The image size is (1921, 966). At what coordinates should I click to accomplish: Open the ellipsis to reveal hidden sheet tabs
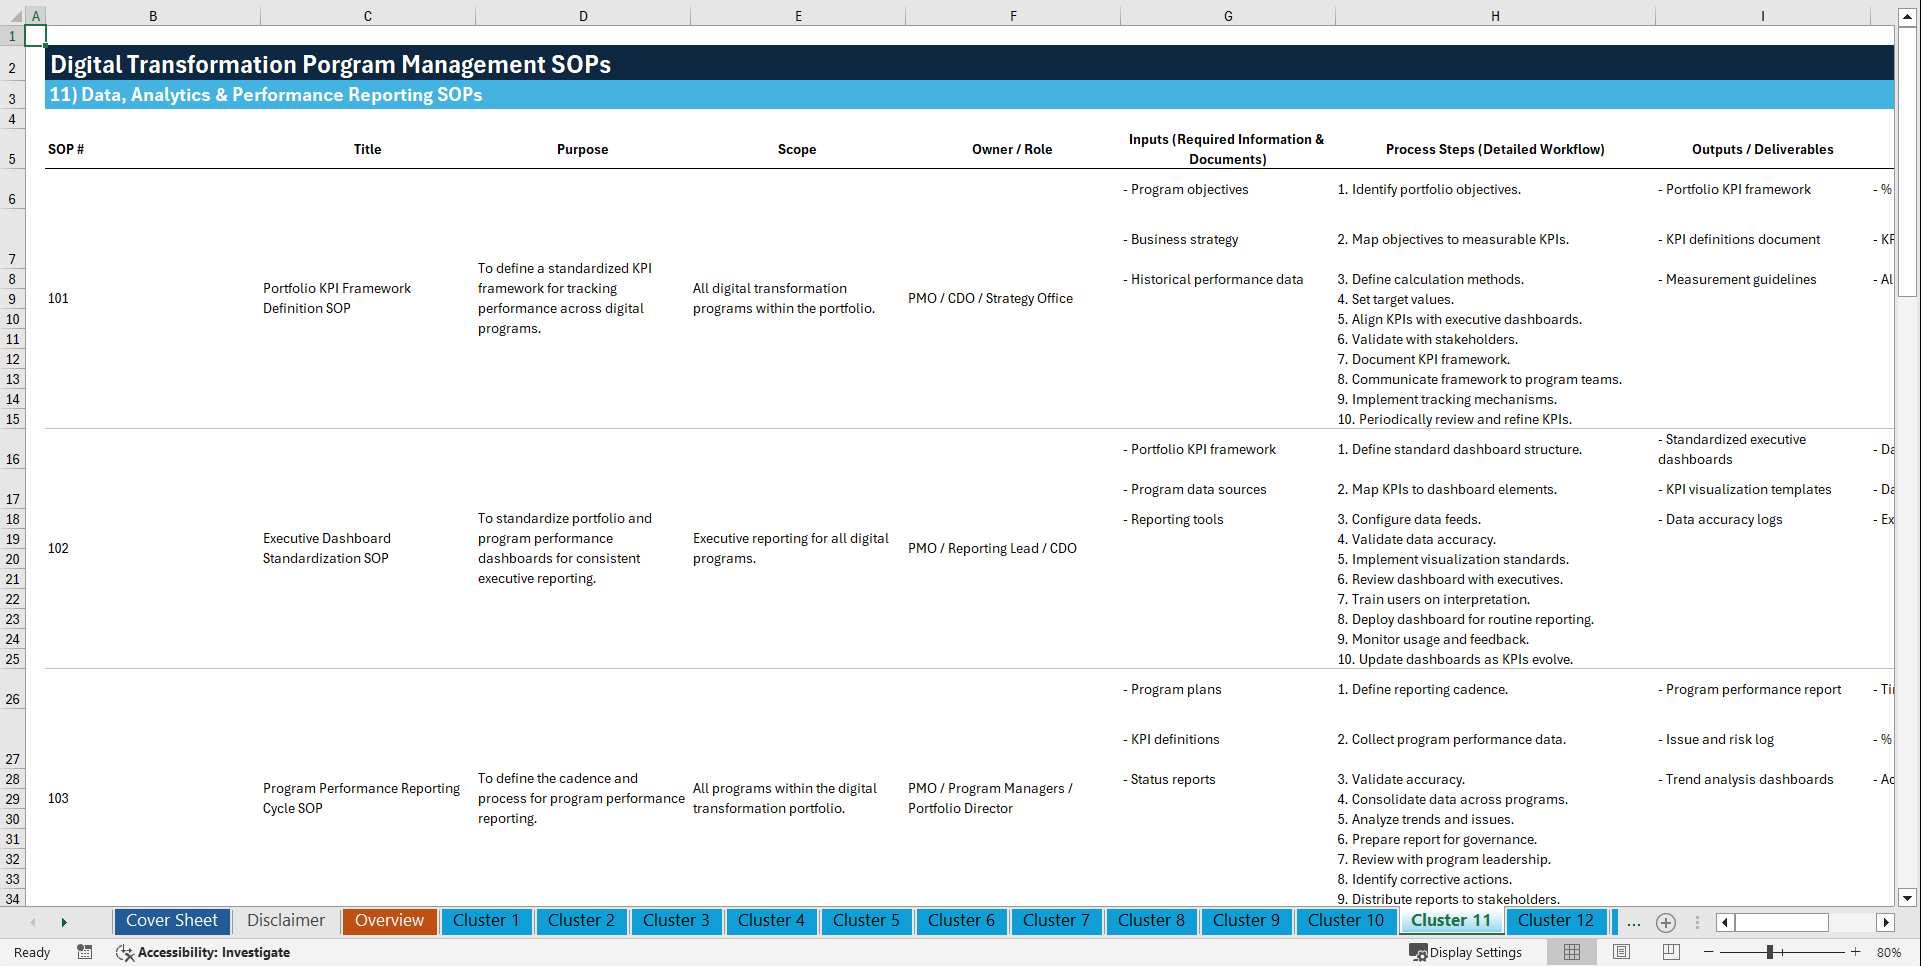[1633, 922]
